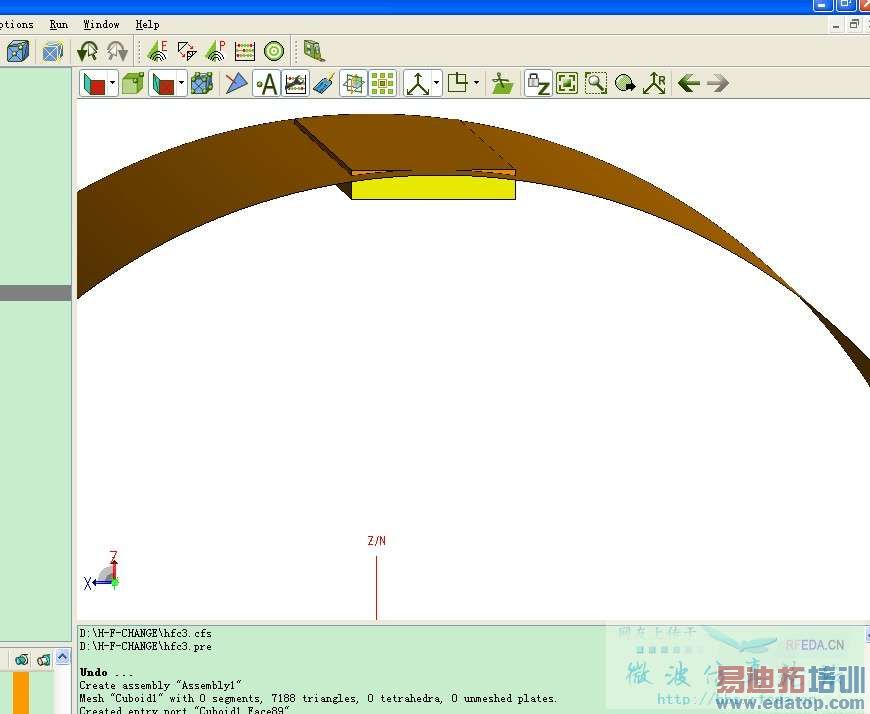Click the blue tag marker icon

324,84
